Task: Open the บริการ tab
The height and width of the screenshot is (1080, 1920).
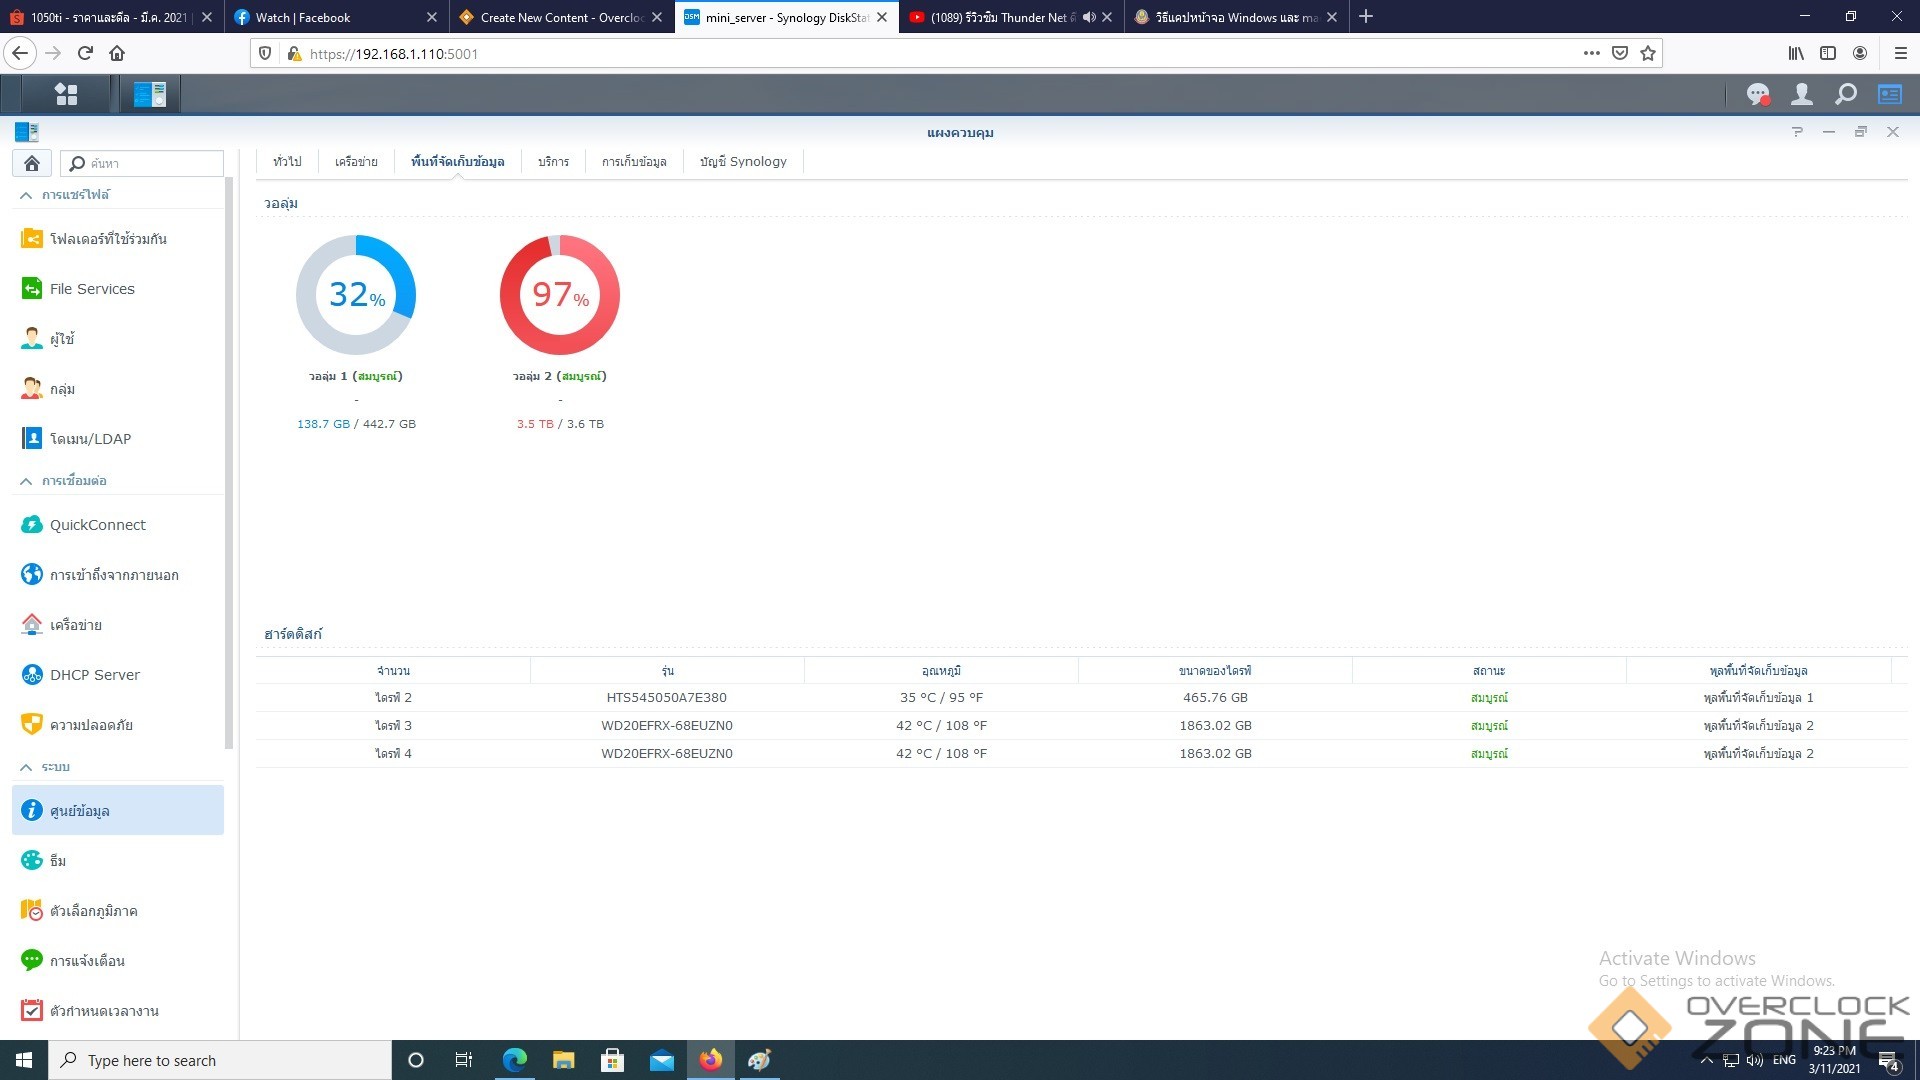Action: pyautogui.click(x=553, y=161)
